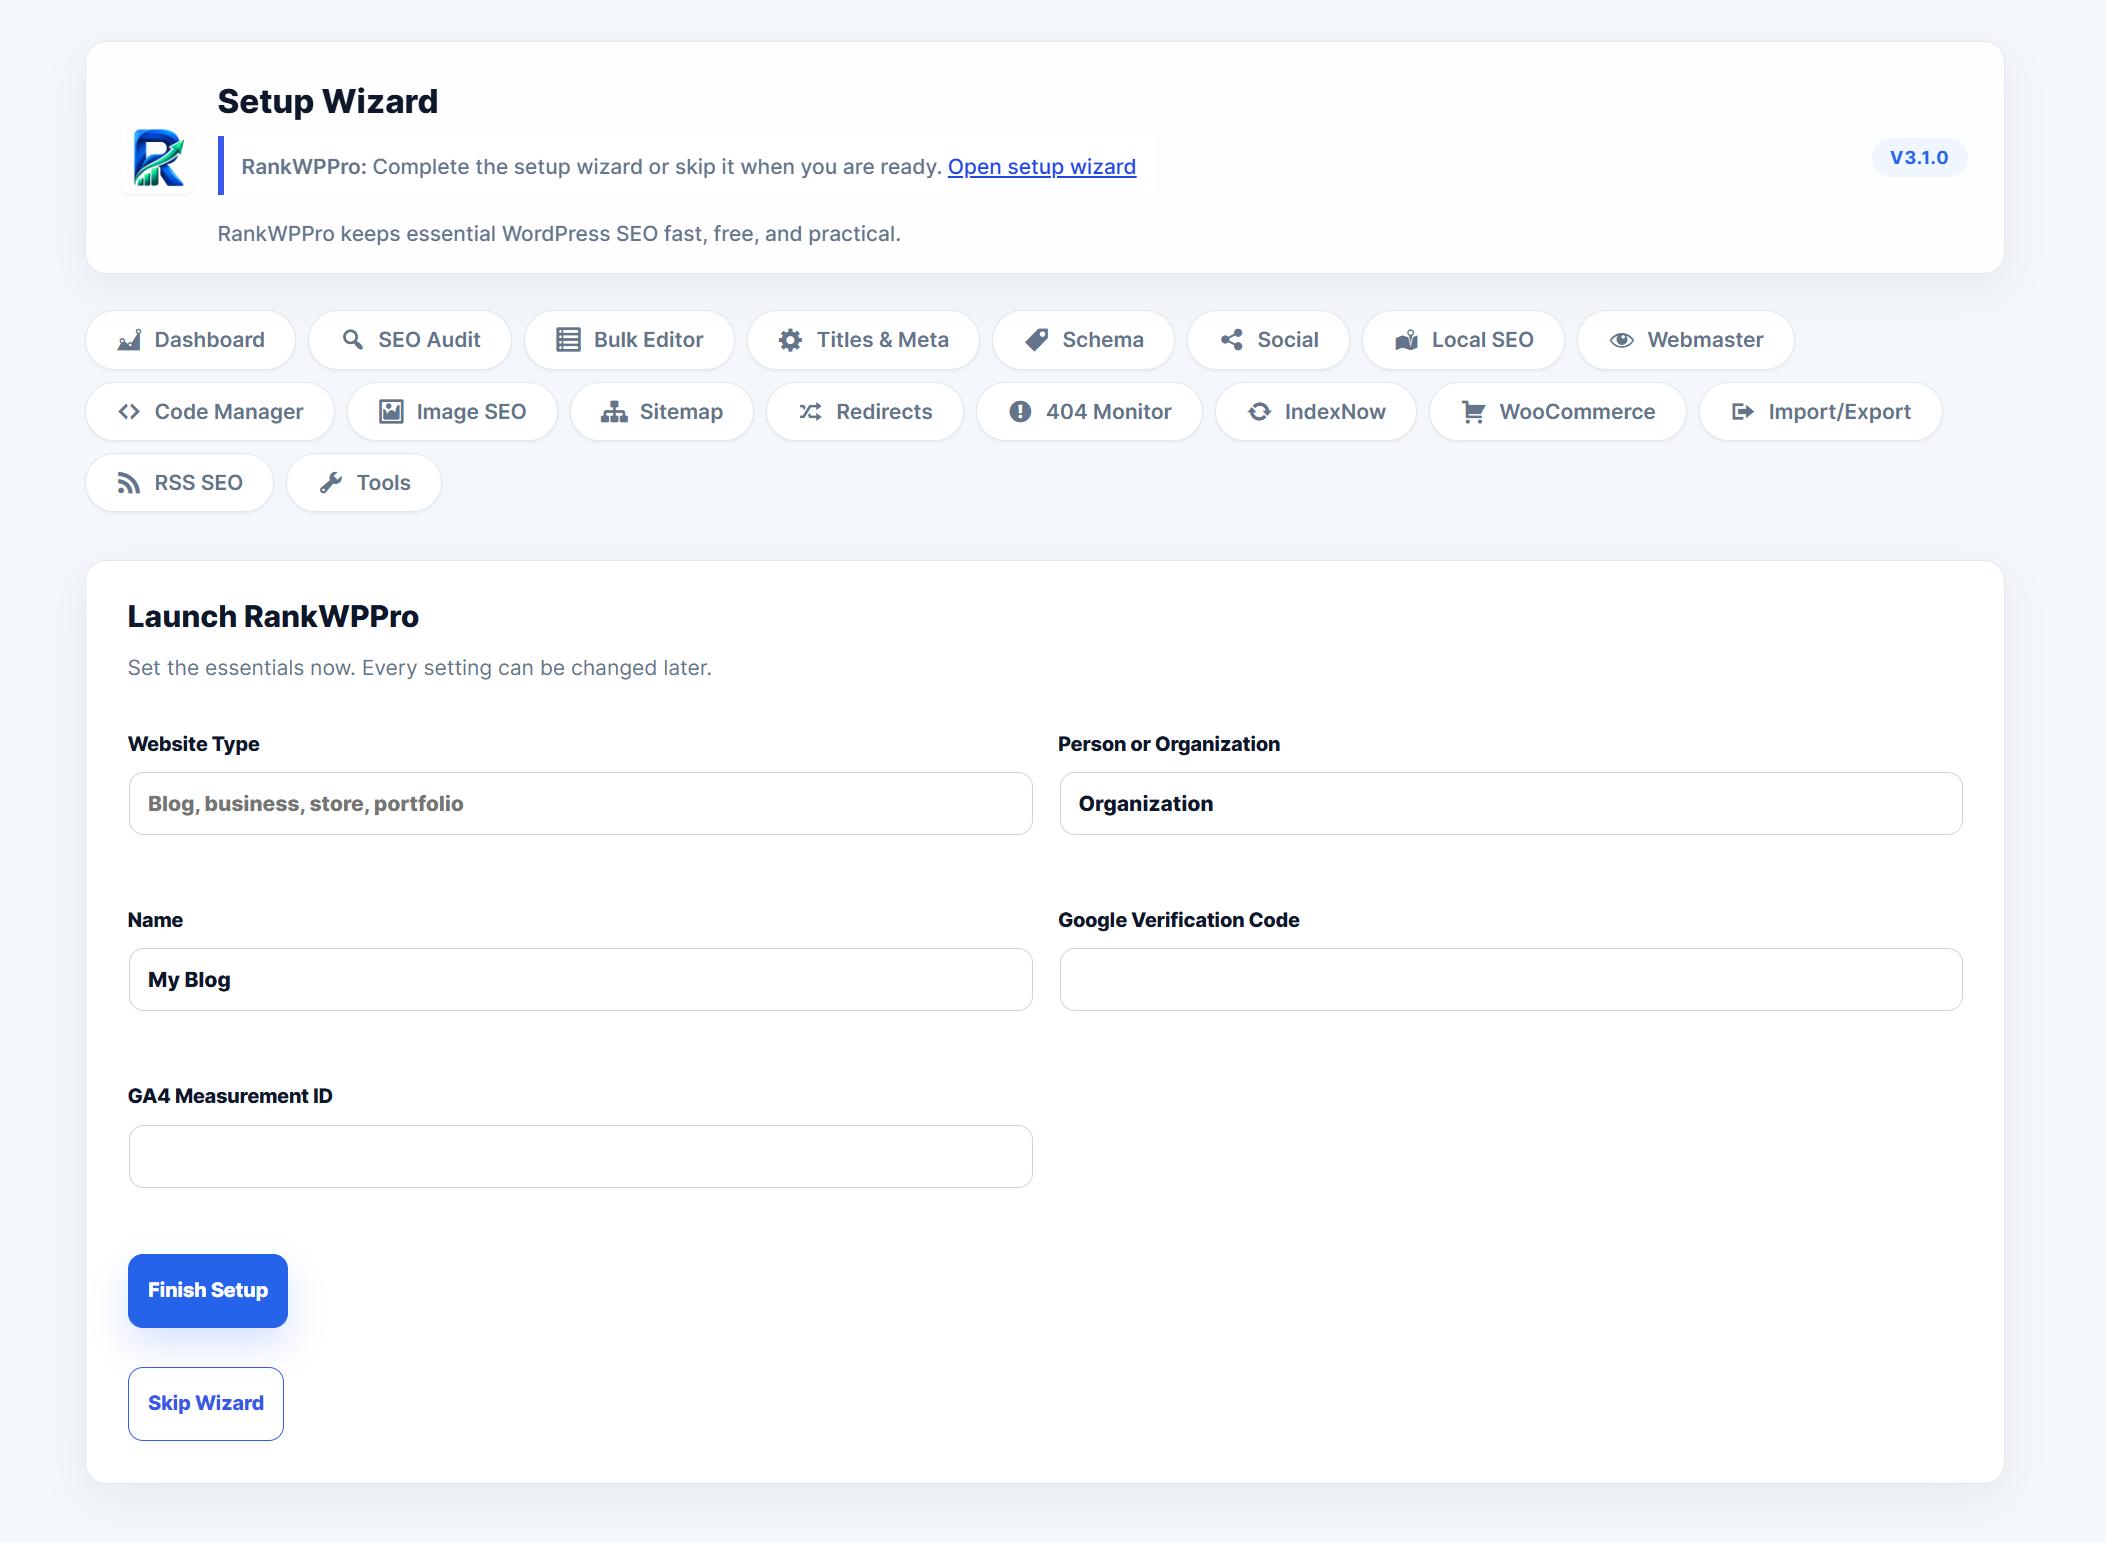
Task: Click the Setup Wizard heading
Action: tap(328, 101)
